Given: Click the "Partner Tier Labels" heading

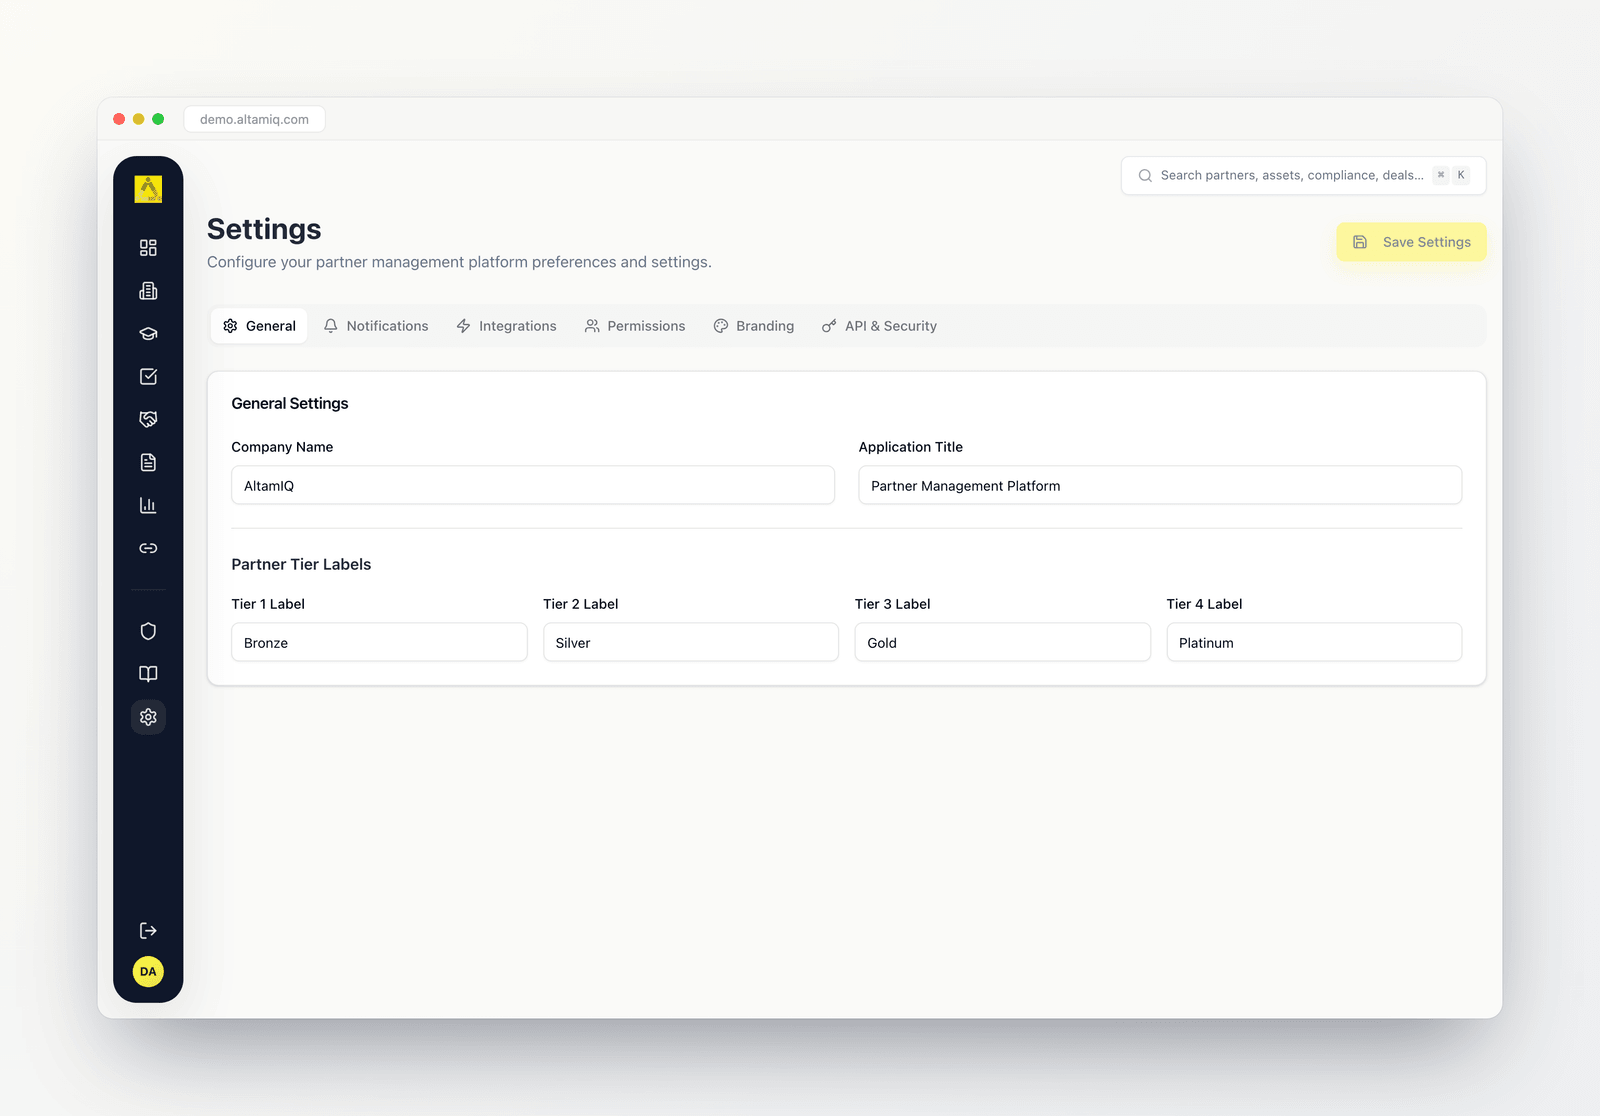Looking at the screenshot, I should pyautogui.click(x=301, y=564).
